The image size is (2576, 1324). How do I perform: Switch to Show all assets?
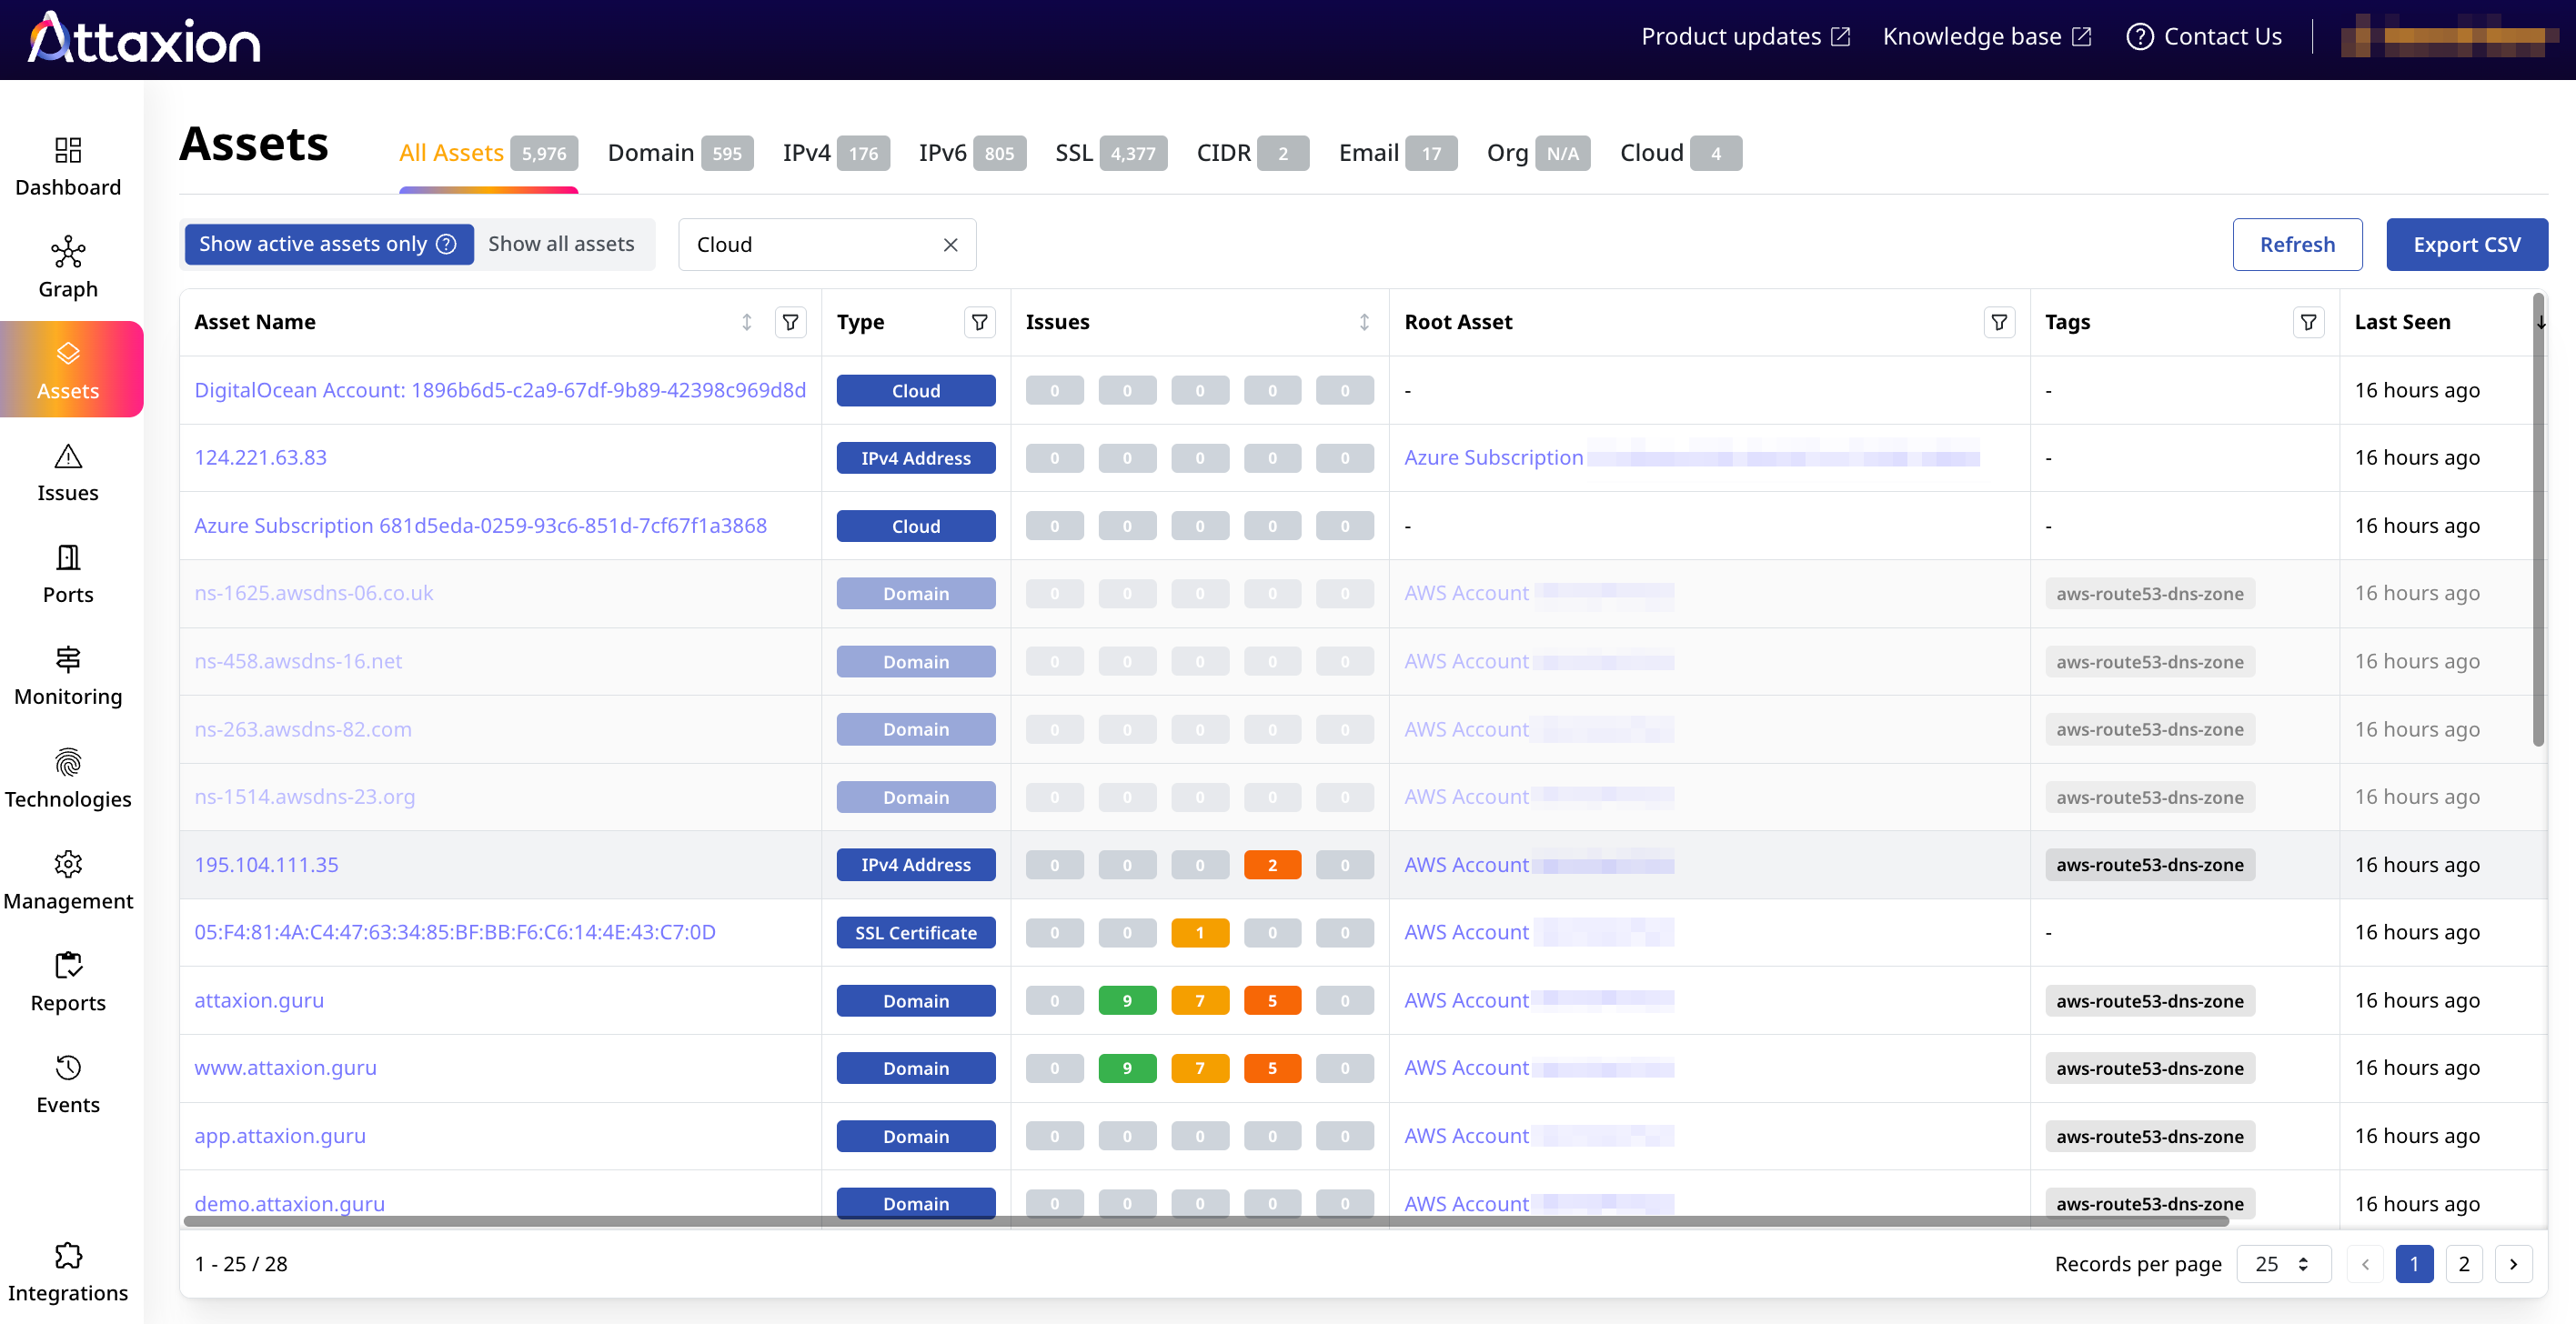pyautogui.click(x=561, y=244)
